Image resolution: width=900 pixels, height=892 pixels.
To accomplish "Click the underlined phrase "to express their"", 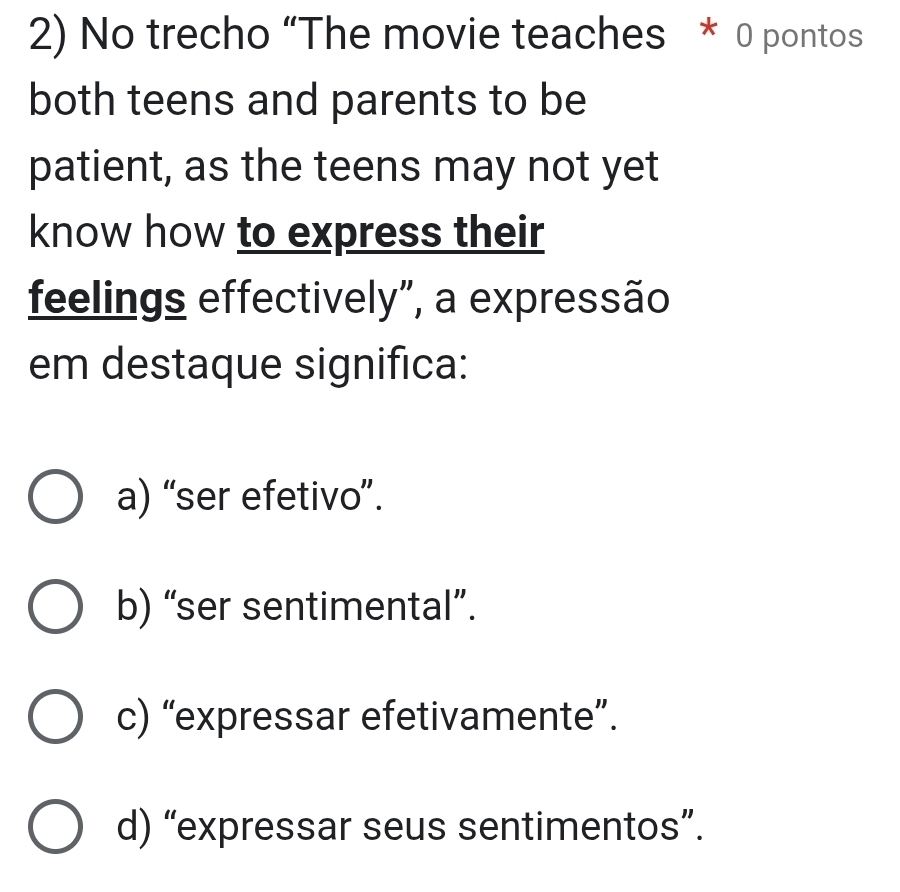I will pos(391,234).
